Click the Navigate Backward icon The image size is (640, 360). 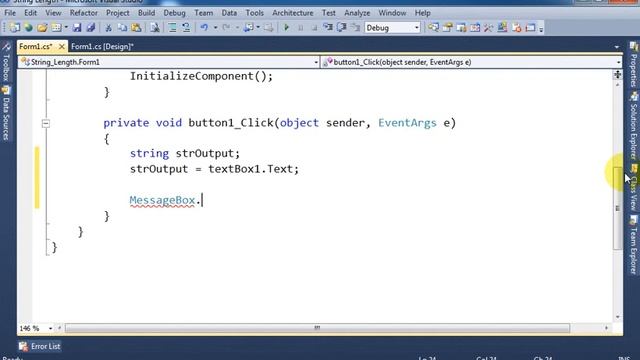(x=249, y=28)
